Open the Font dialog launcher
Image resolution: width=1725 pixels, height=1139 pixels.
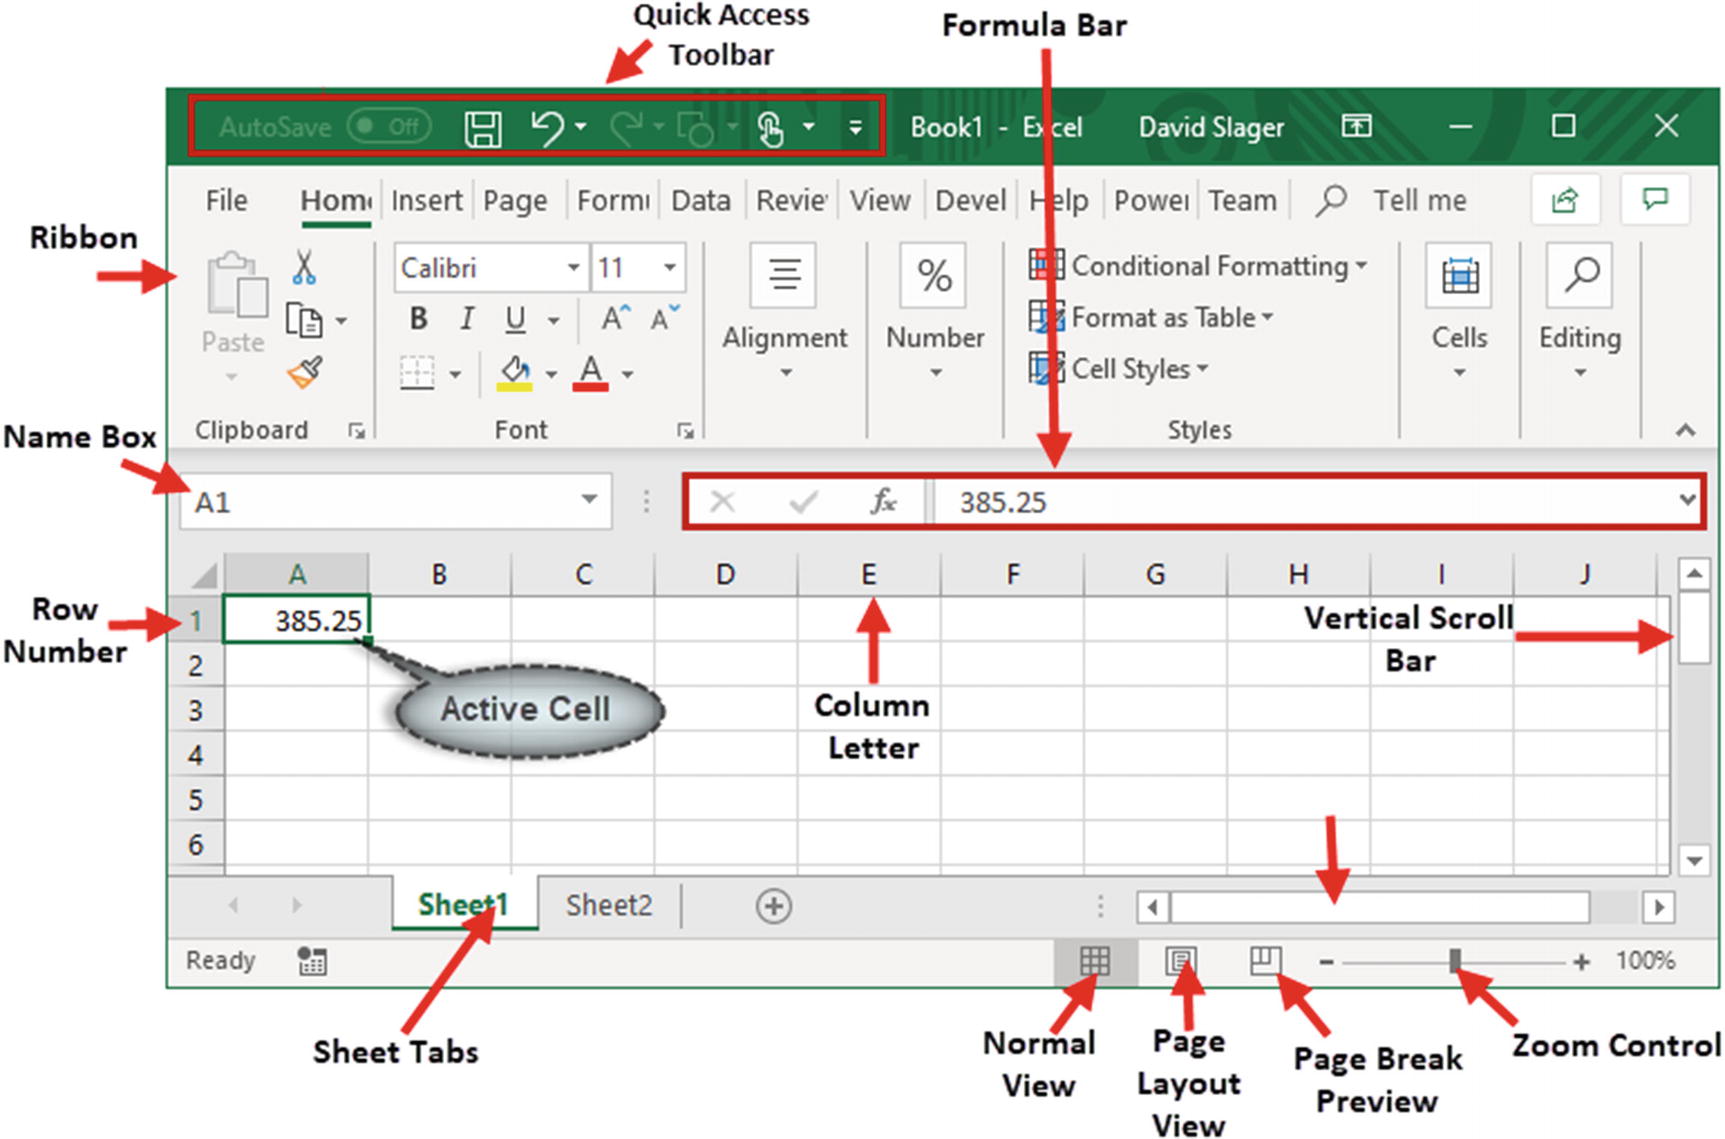click(x=685, y=431)
